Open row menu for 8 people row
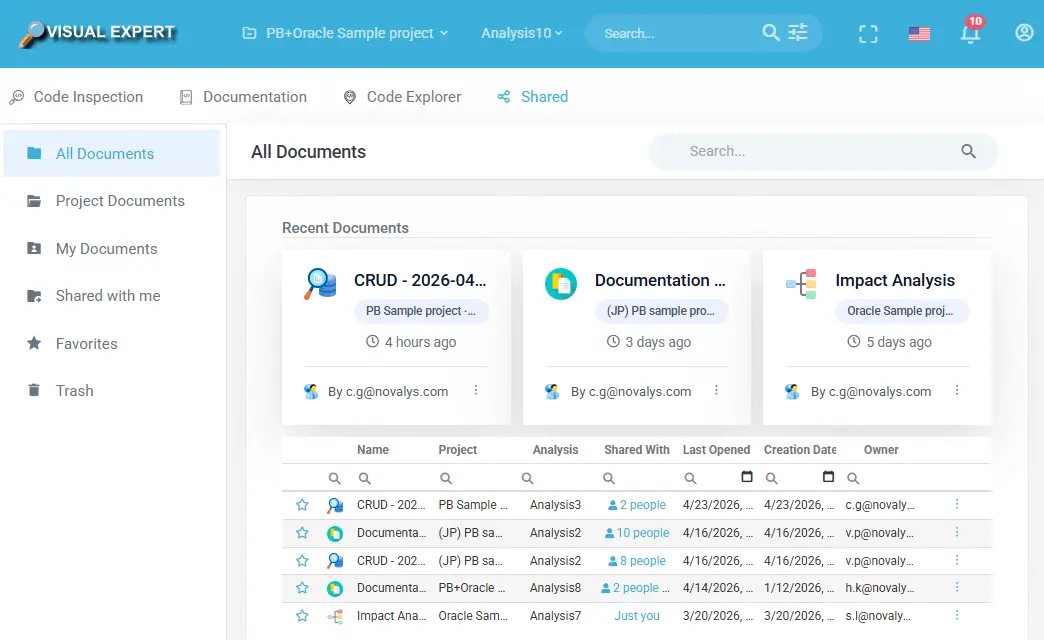Screen dimensions: 1044x640 coord(957,560)
